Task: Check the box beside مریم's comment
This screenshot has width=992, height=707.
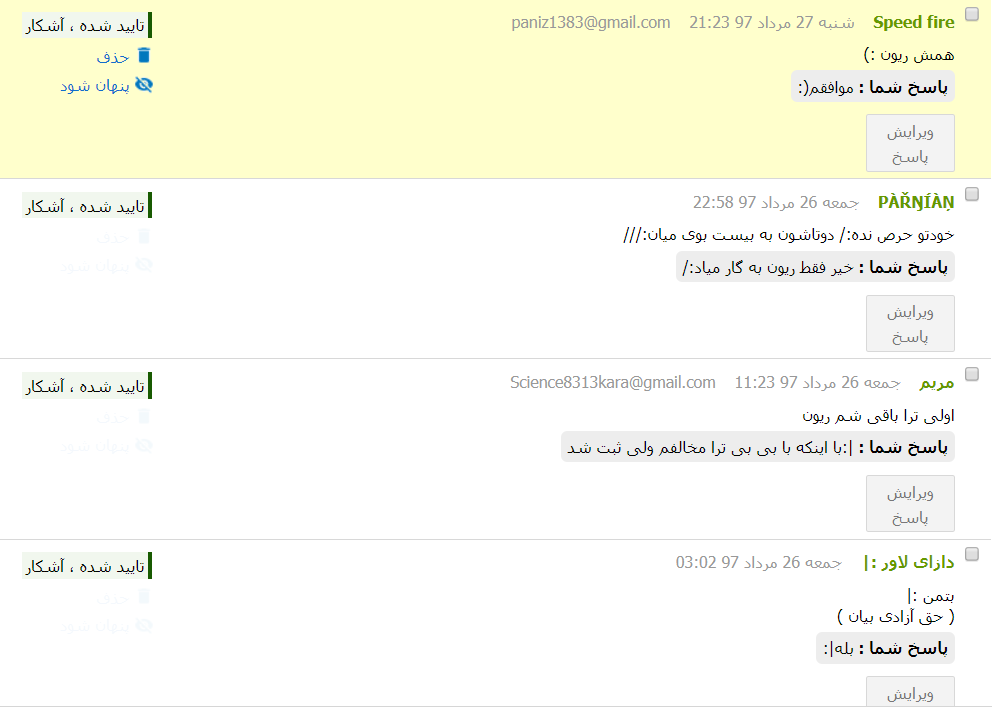Action: pos(972,374)
